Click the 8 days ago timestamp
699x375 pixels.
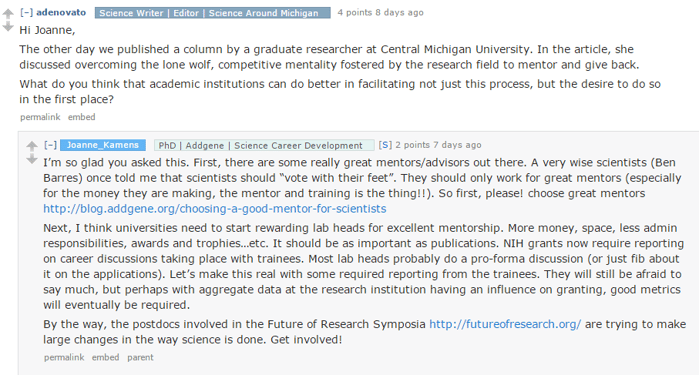[399, 12]
